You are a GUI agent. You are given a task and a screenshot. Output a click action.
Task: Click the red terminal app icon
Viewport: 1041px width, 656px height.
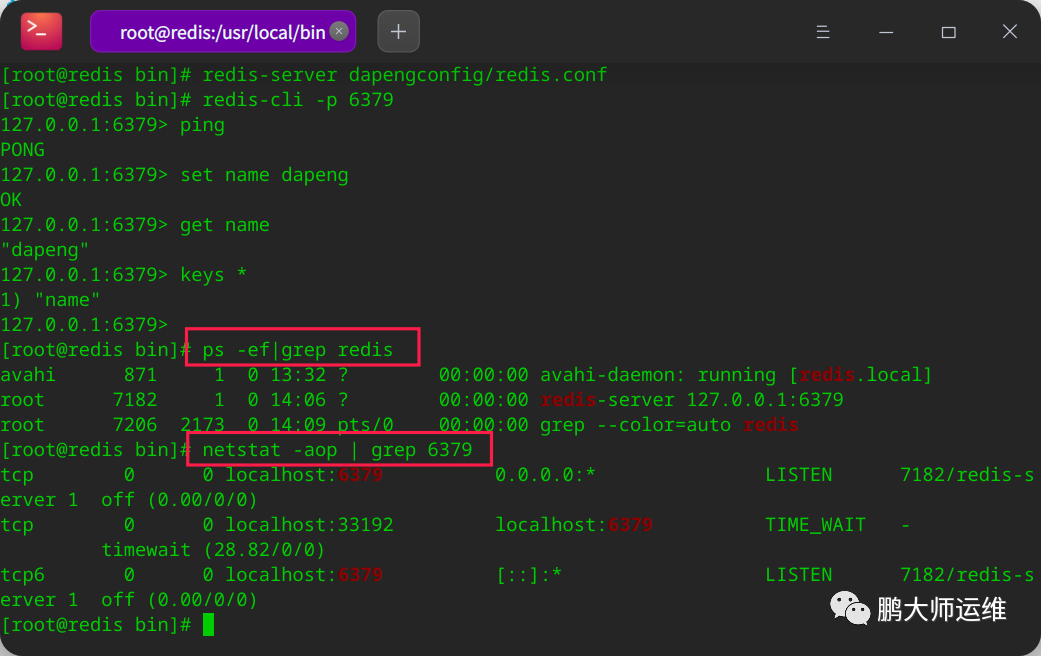41,31
